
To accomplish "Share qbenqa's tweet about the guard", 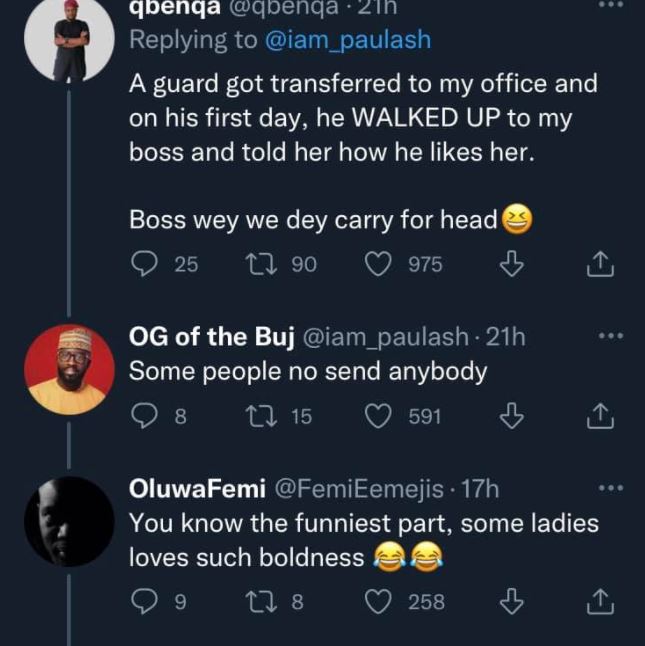I will [x=599, y=264].
